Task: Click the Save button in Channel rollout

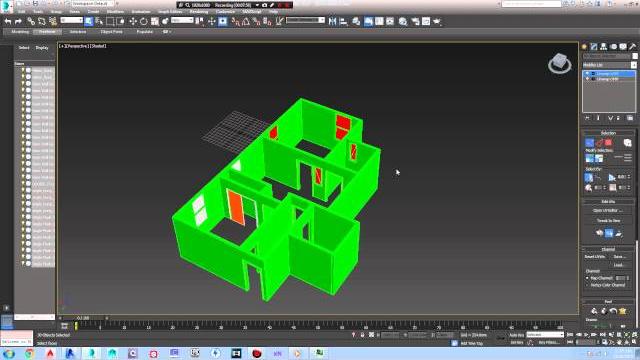Action: (x=619, y=257)
